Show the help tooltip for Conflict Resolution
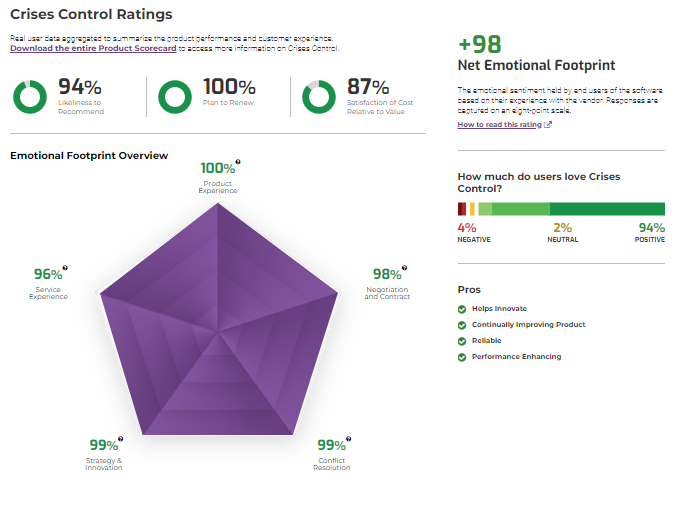The image size is (688, 506). pyautogui.click(x=349, y=438)
